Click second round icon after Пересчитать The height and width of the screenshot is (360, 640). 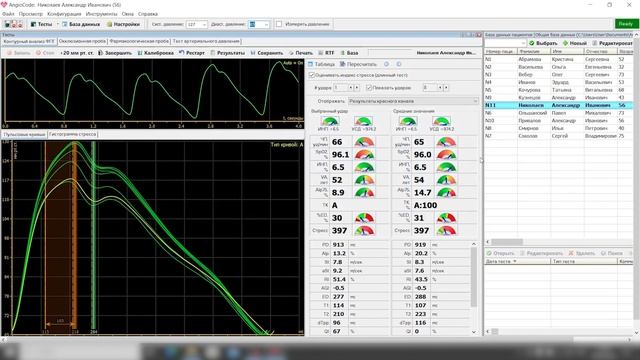(399, 64)
